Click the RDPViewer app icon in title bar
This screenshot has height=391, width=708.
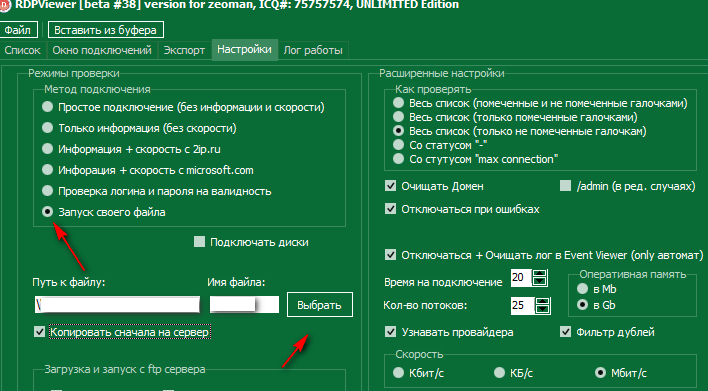point(5,5)
